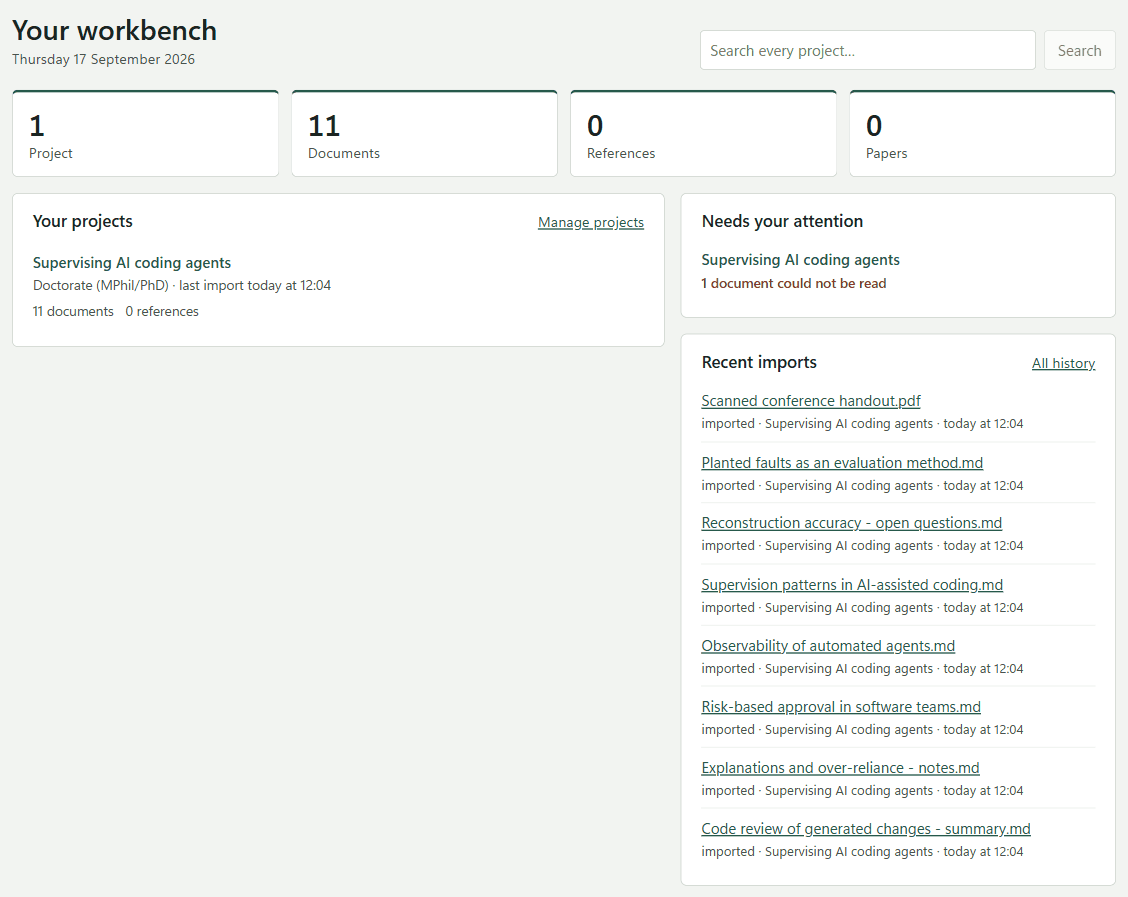Click the 'Needs your attention' heading
The image size is (1128, 897).
(x=782, y=222)
